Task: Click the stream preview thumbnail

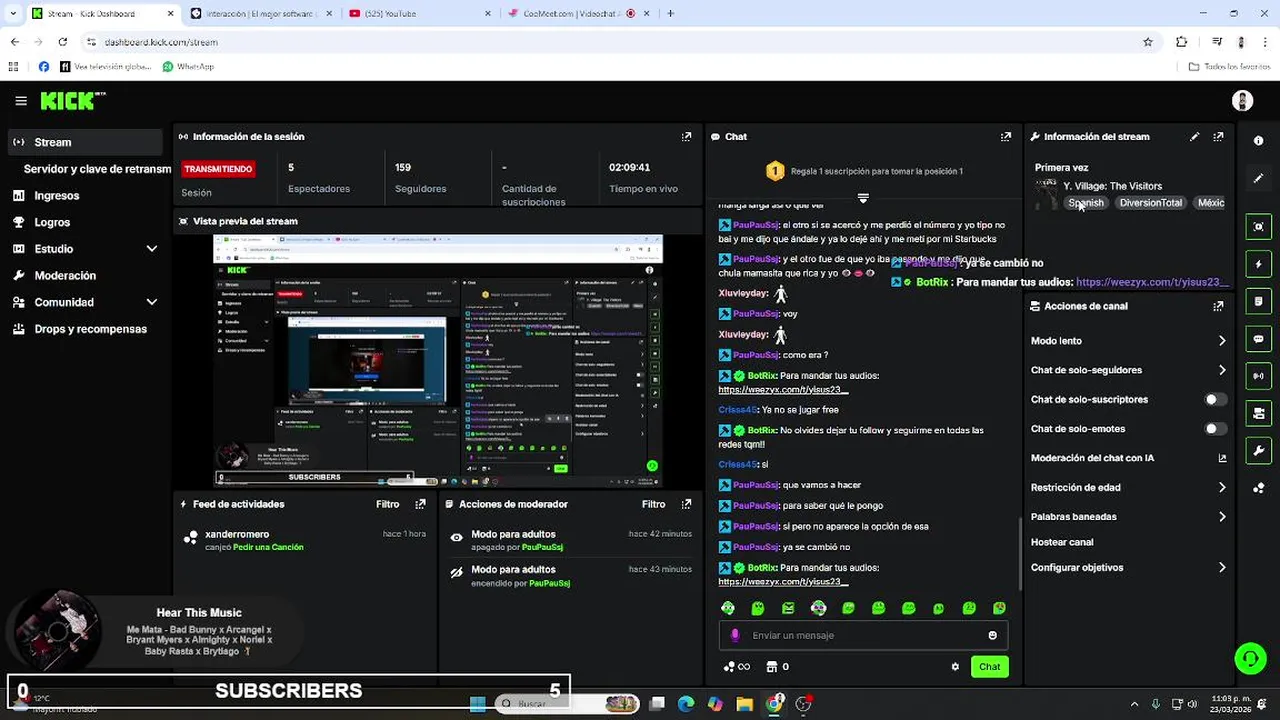Action: pos(438,361)
